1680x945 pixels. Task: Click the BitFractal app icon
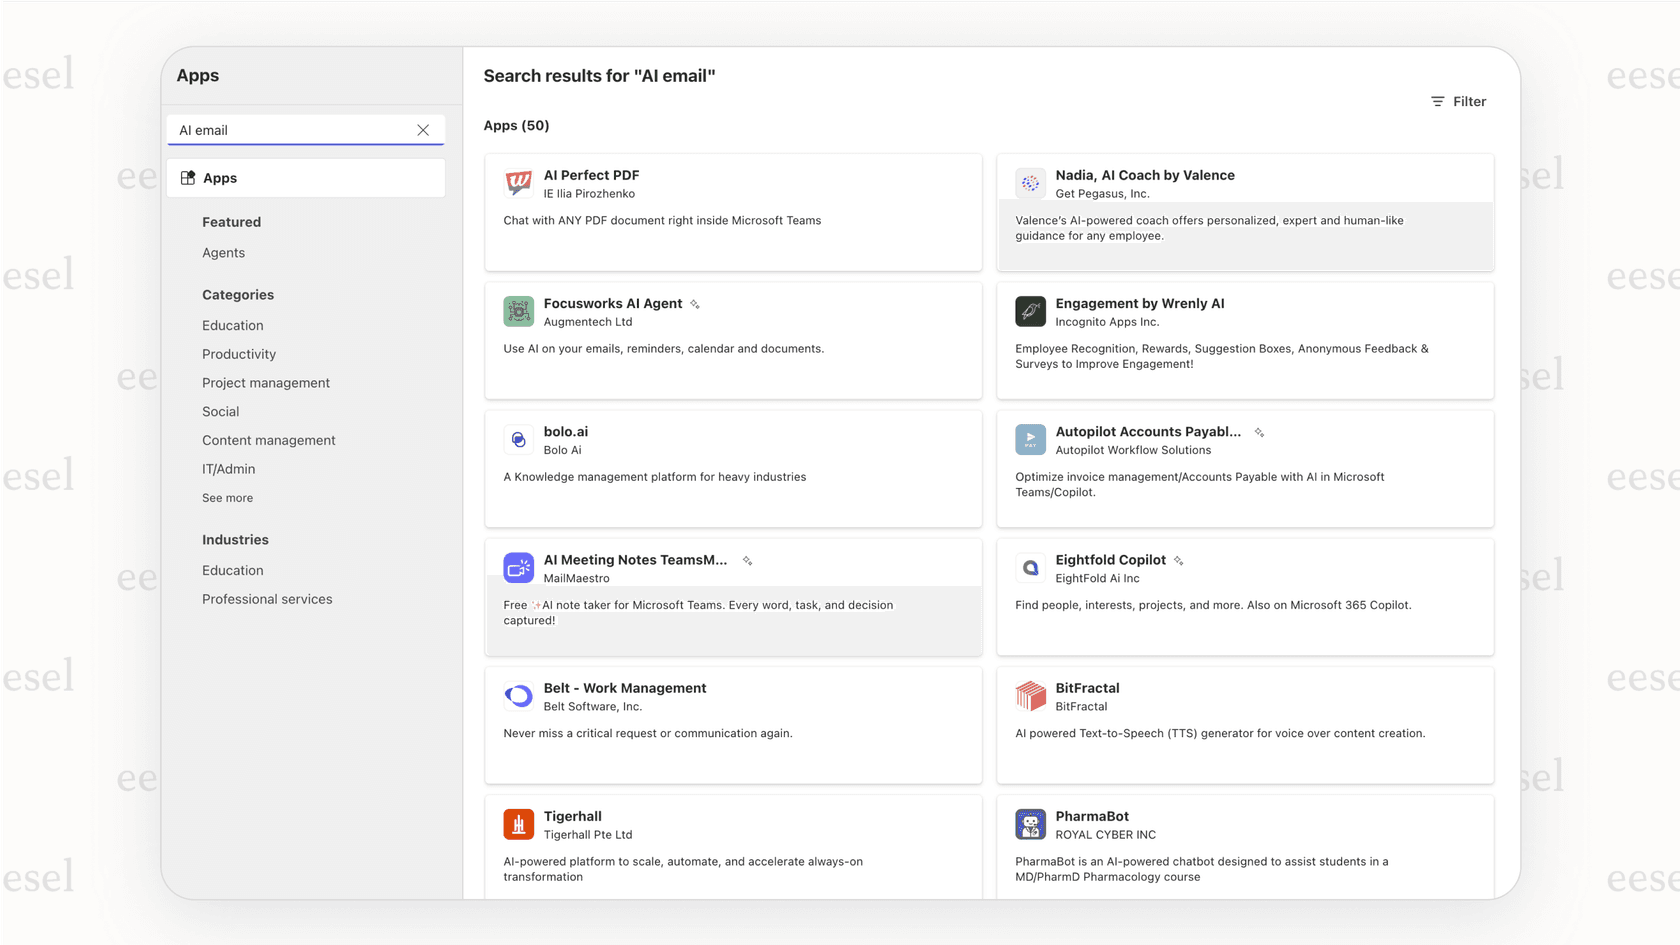pyautogui.click(x=1030, y=696)
